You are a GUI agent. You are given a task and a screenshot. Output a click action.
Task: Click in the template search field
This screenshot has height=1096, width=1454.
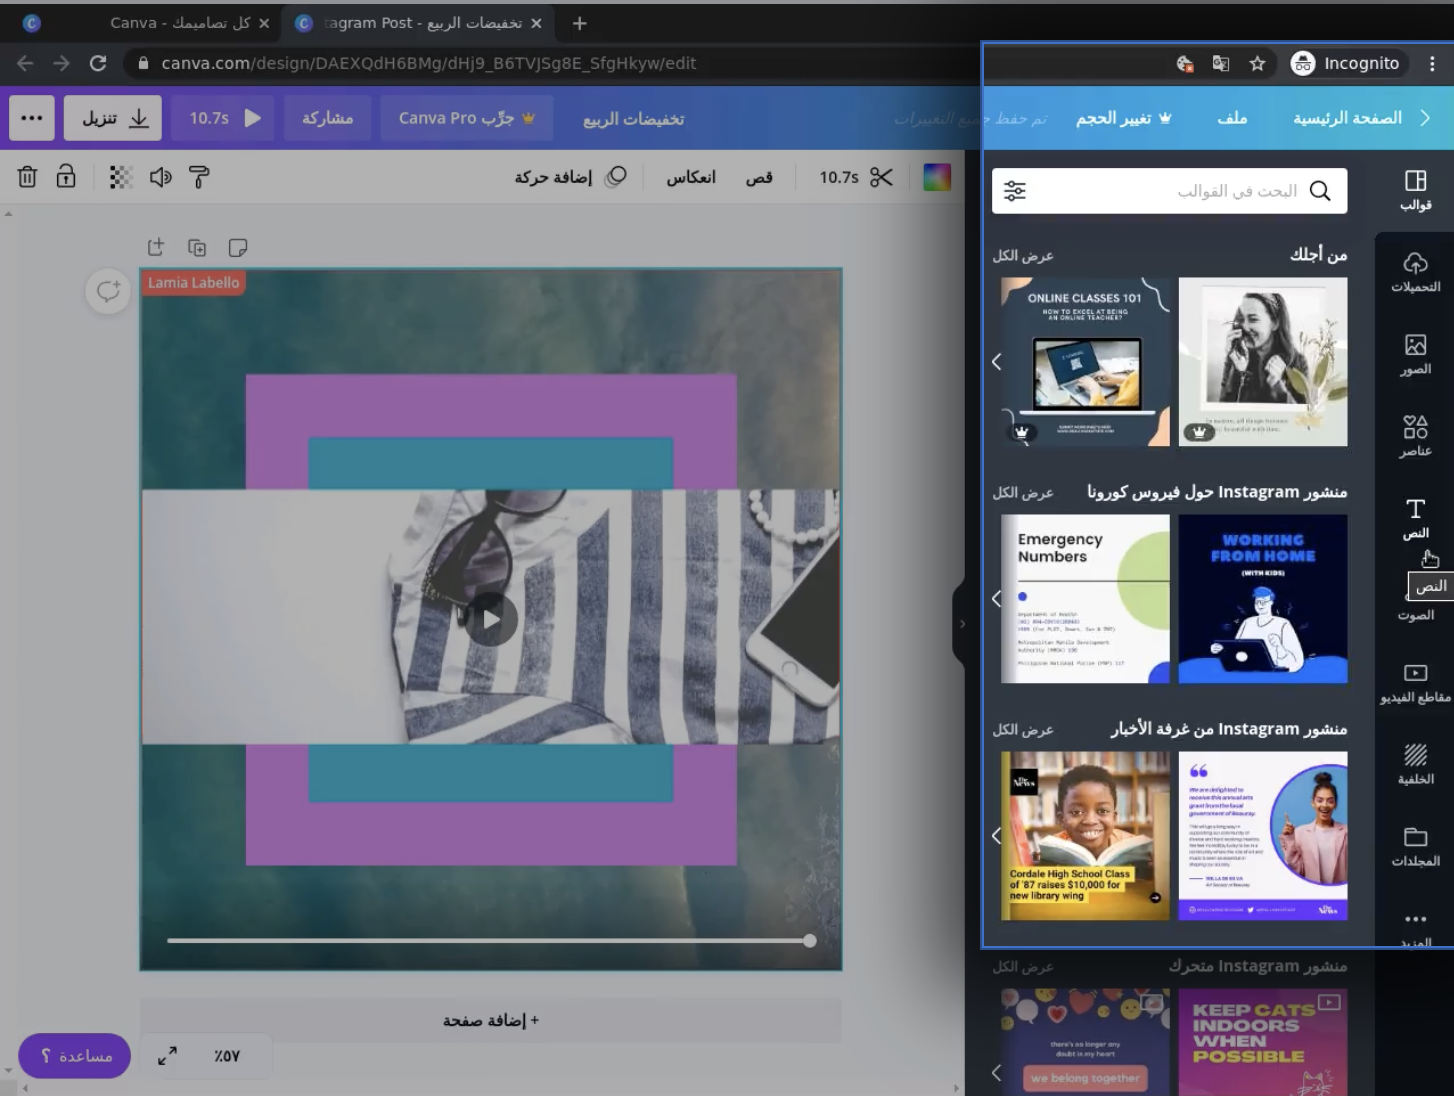point(1169,191)
